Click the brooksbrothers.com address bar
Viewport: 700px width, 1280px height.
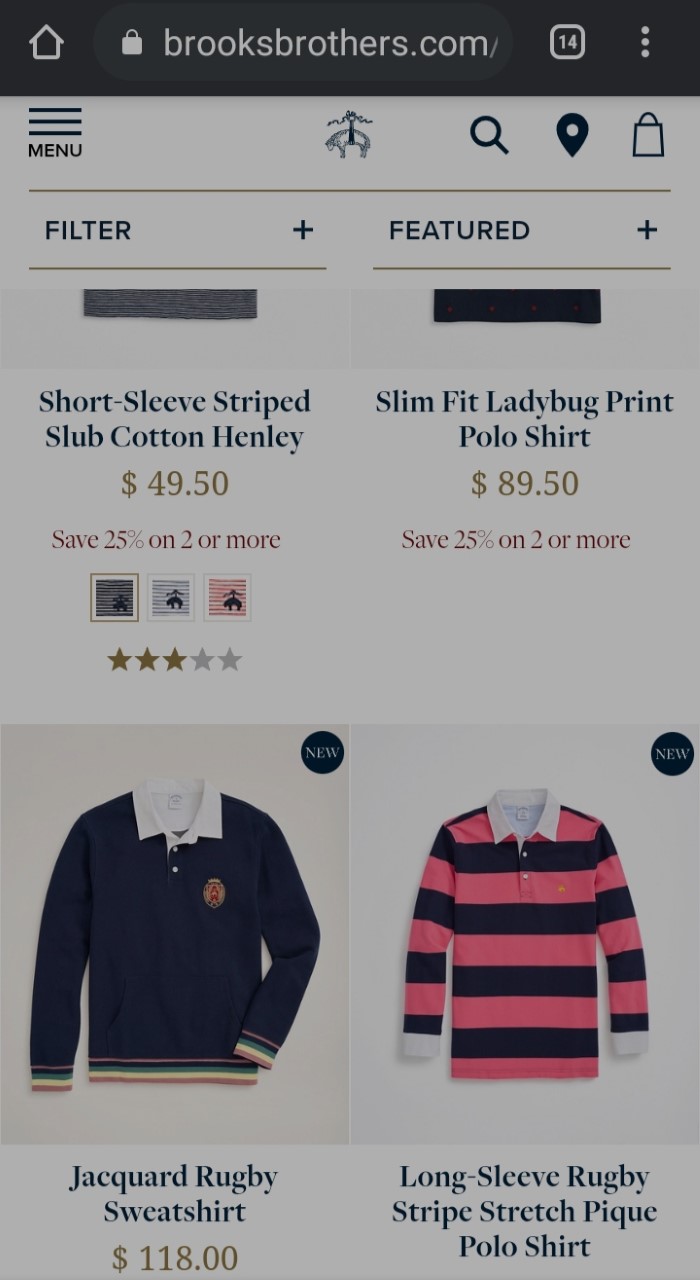click(303, 43)
